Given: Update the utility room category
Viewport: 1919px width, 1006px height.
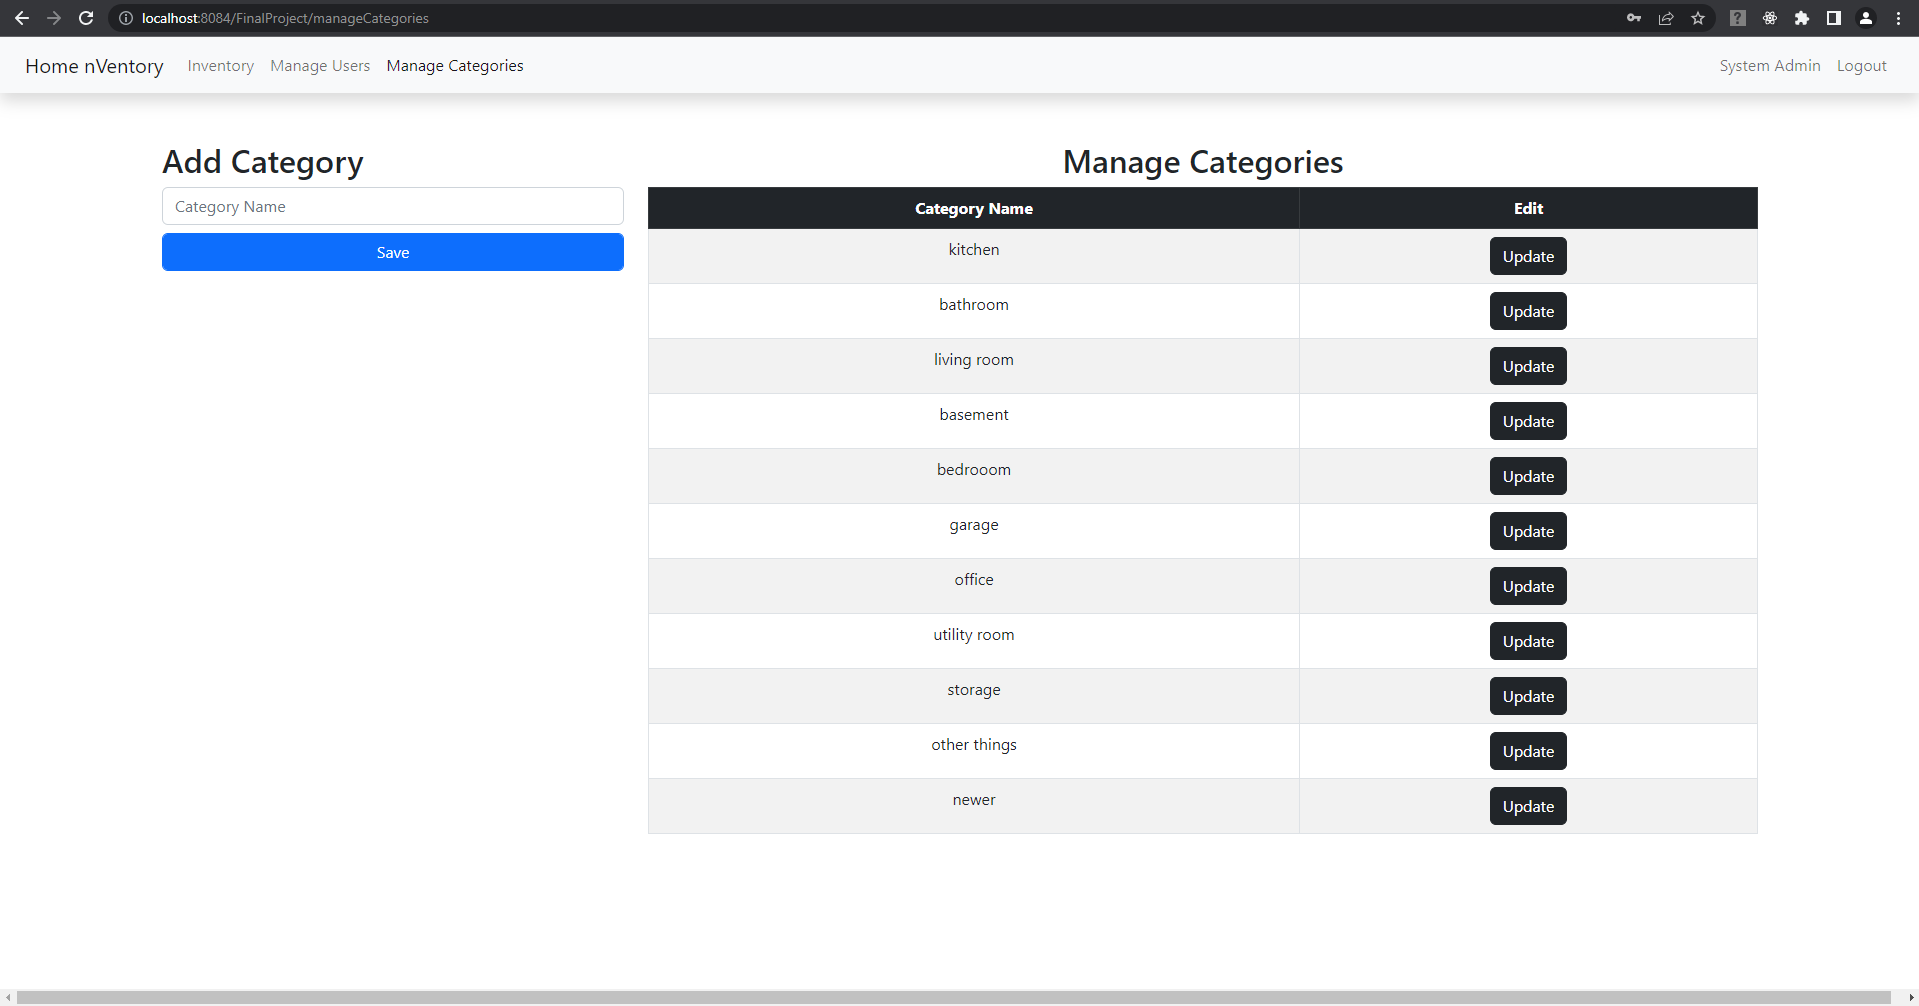Looking at the screenshot, I should point(1528,641).
